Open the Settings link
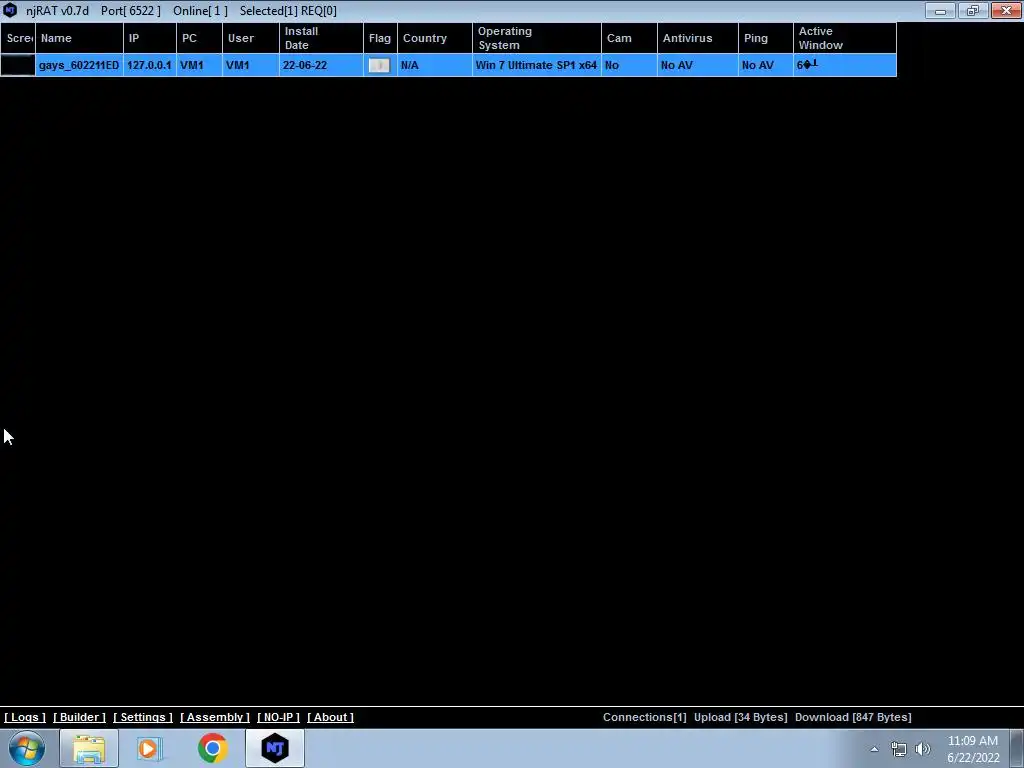 coord(143,717)
